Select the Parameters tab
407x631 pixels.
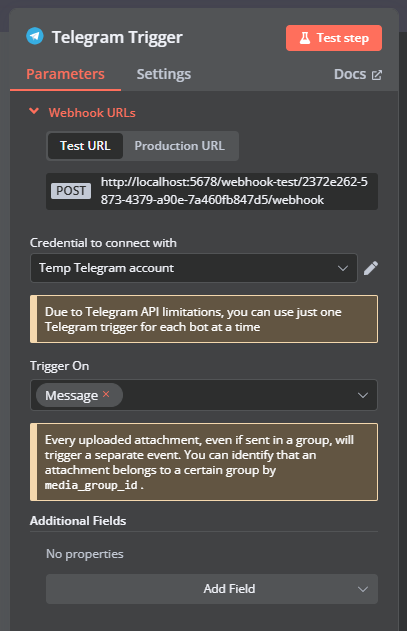[65, 74]
